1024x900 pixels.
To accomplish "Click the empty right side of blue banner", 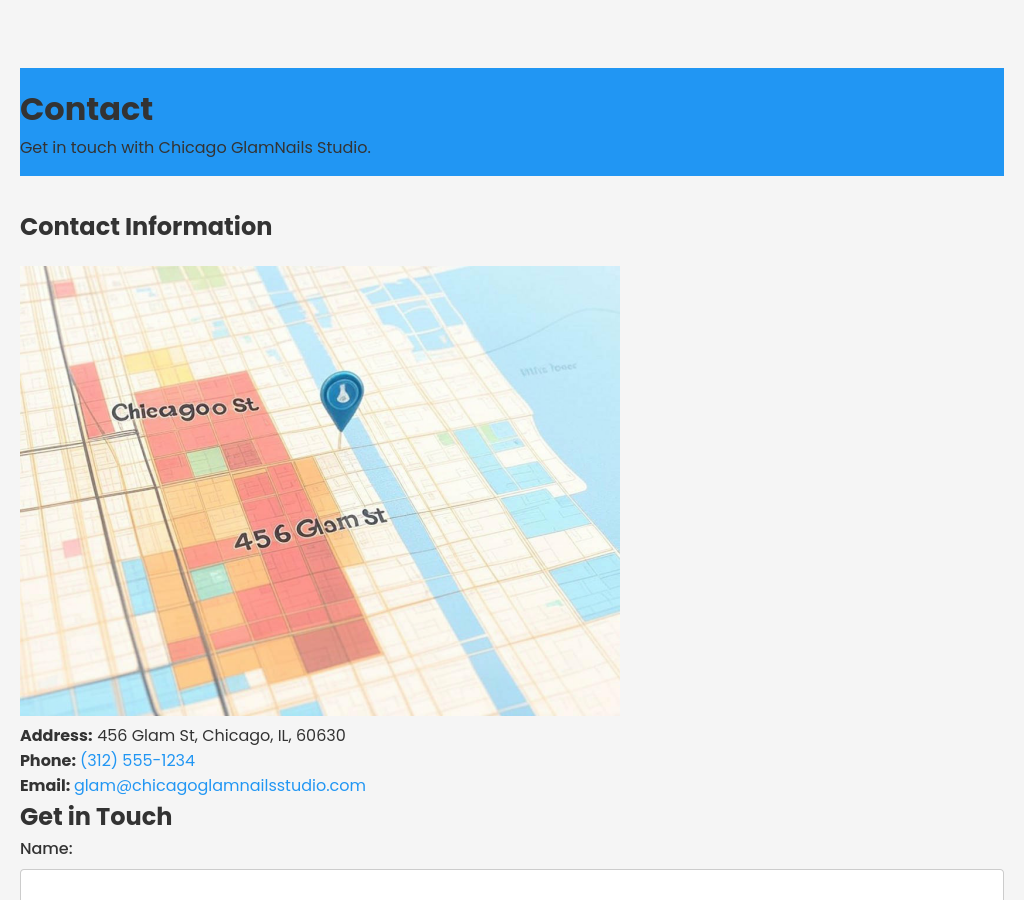I will click(750, 120).
